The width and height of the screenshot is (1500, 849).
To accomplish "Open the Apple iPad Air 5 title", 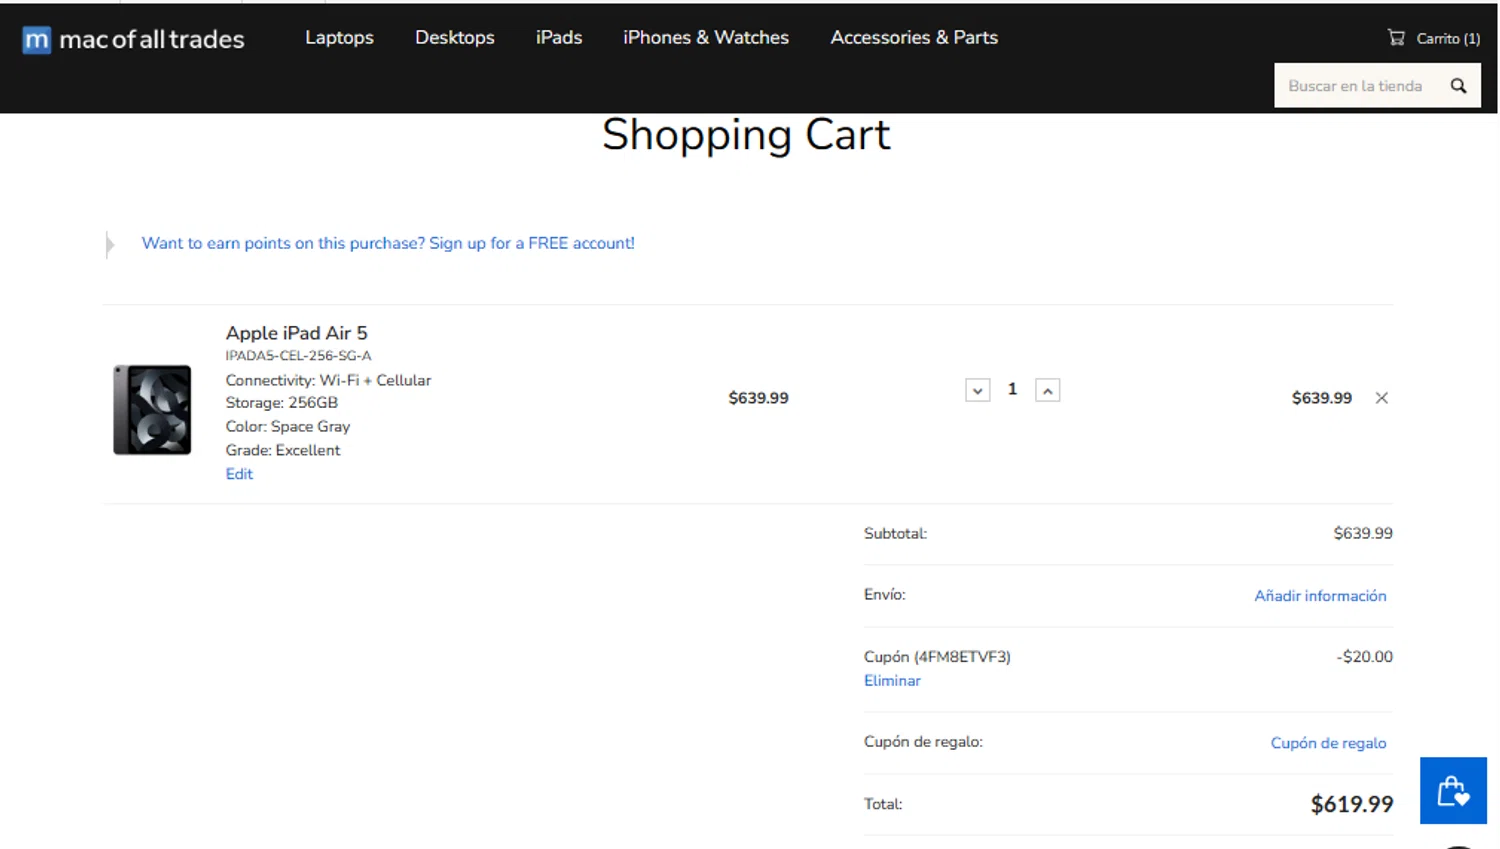I will (297, 333).
